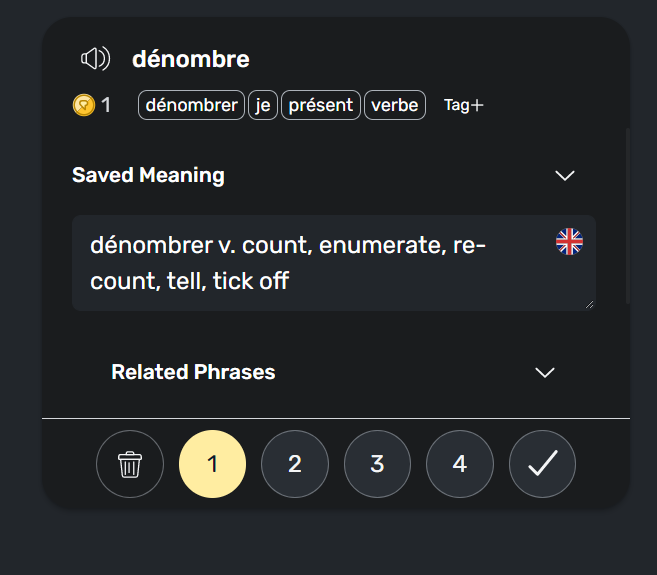Click the textarea resize handle corner
The image size is (657, 575).
(590, 305)
